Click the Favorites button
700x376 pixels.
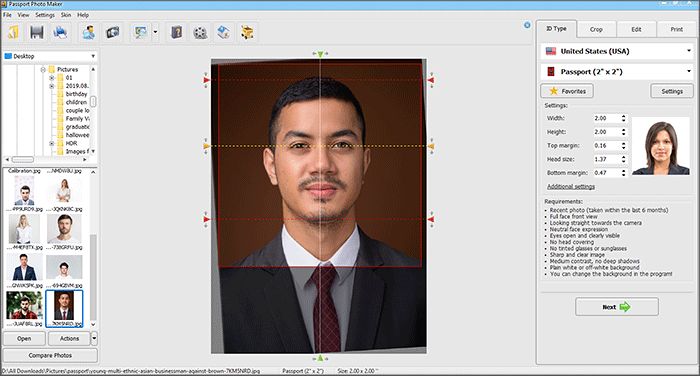coord(567,91)
